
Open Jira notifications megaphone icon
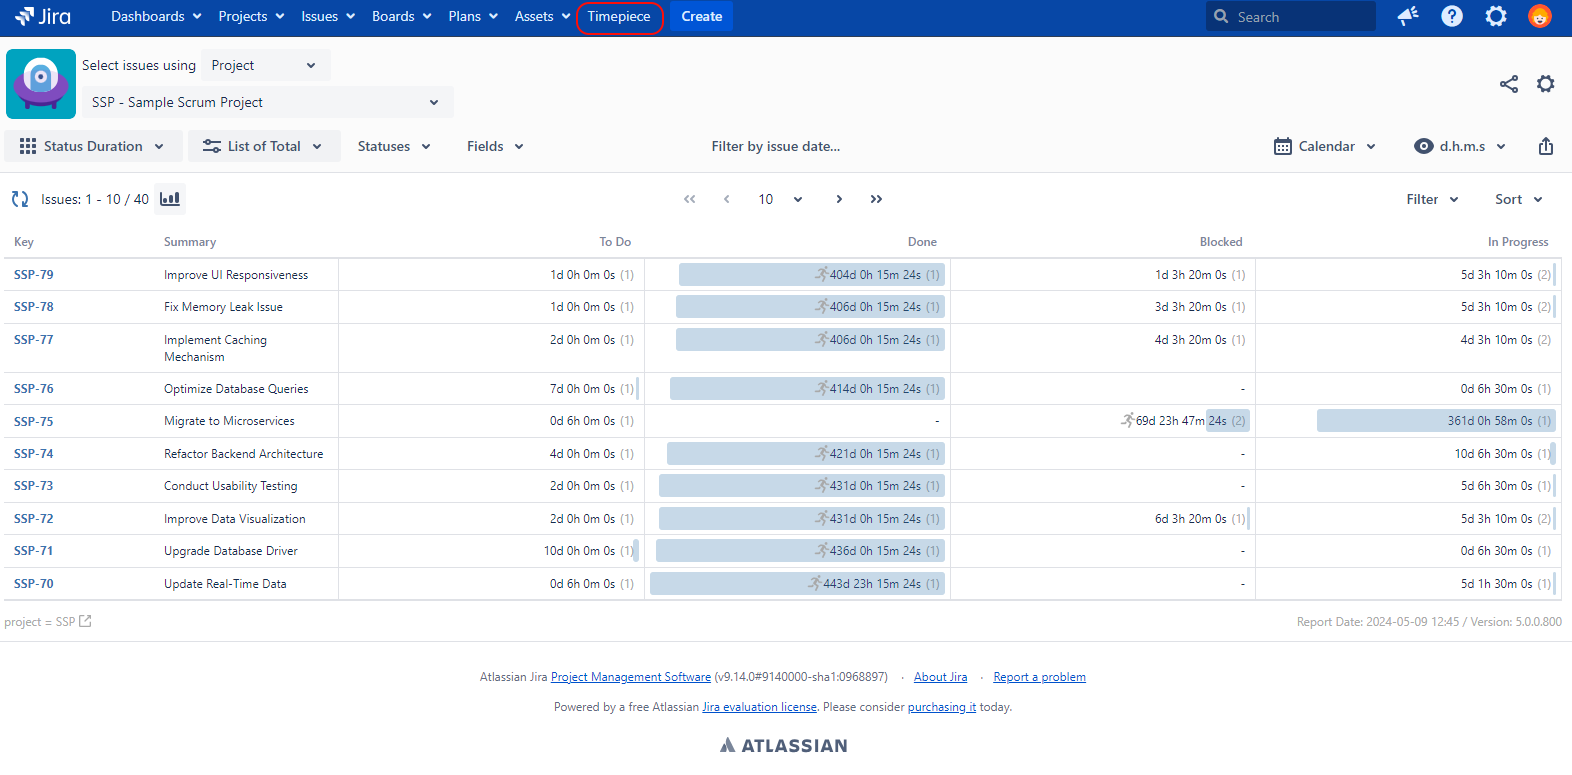point(1408,16)
